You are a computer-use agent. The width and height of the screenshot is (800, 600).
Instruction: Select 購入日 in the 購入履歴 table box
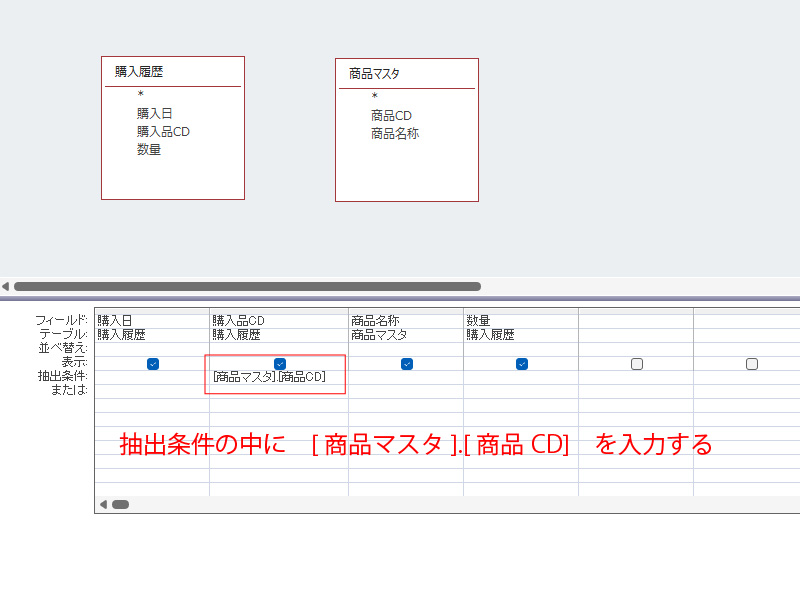(x=155, y=113)
